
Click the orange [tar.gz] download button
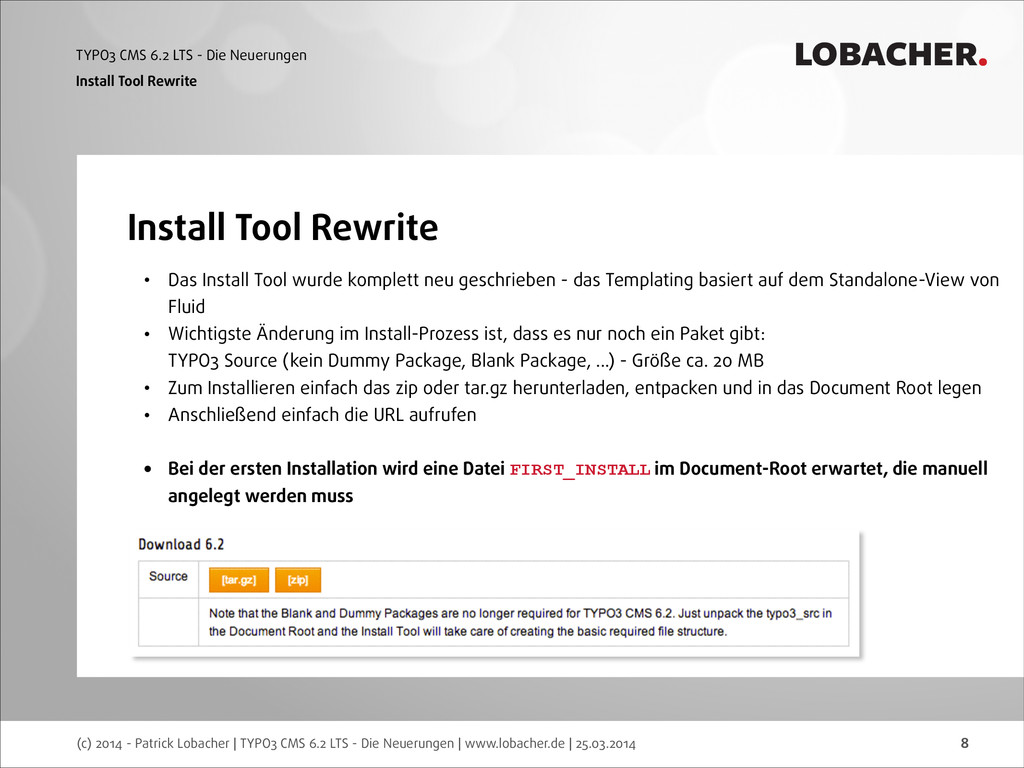point(239,580)
